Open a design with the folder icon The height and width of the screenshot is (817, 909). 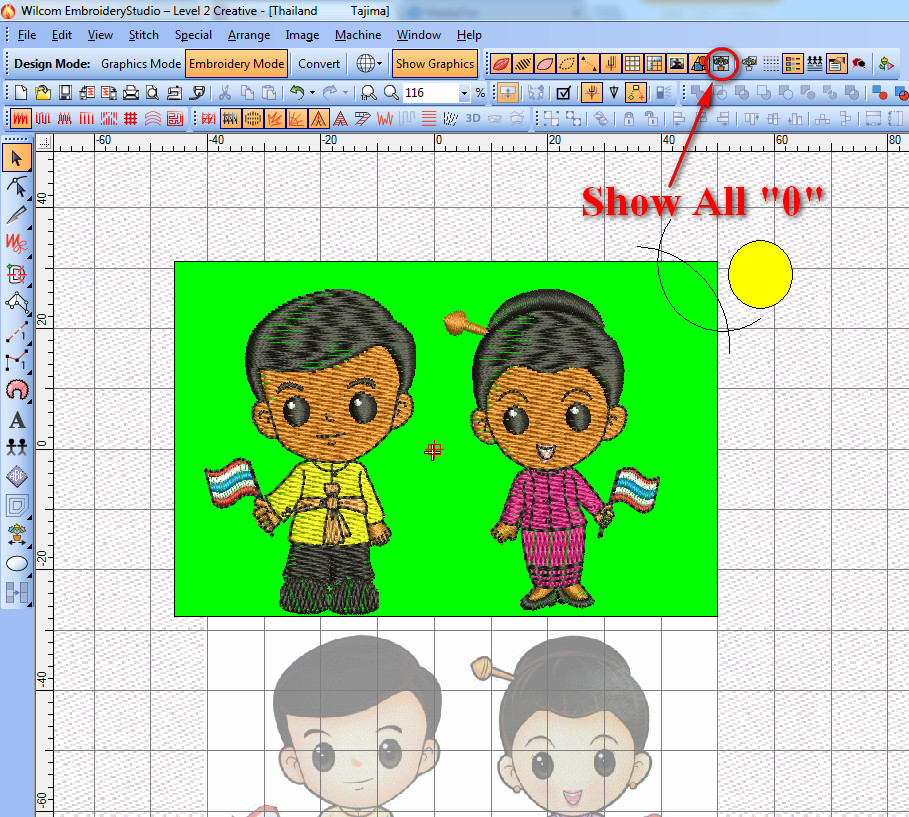pos(42,93)
